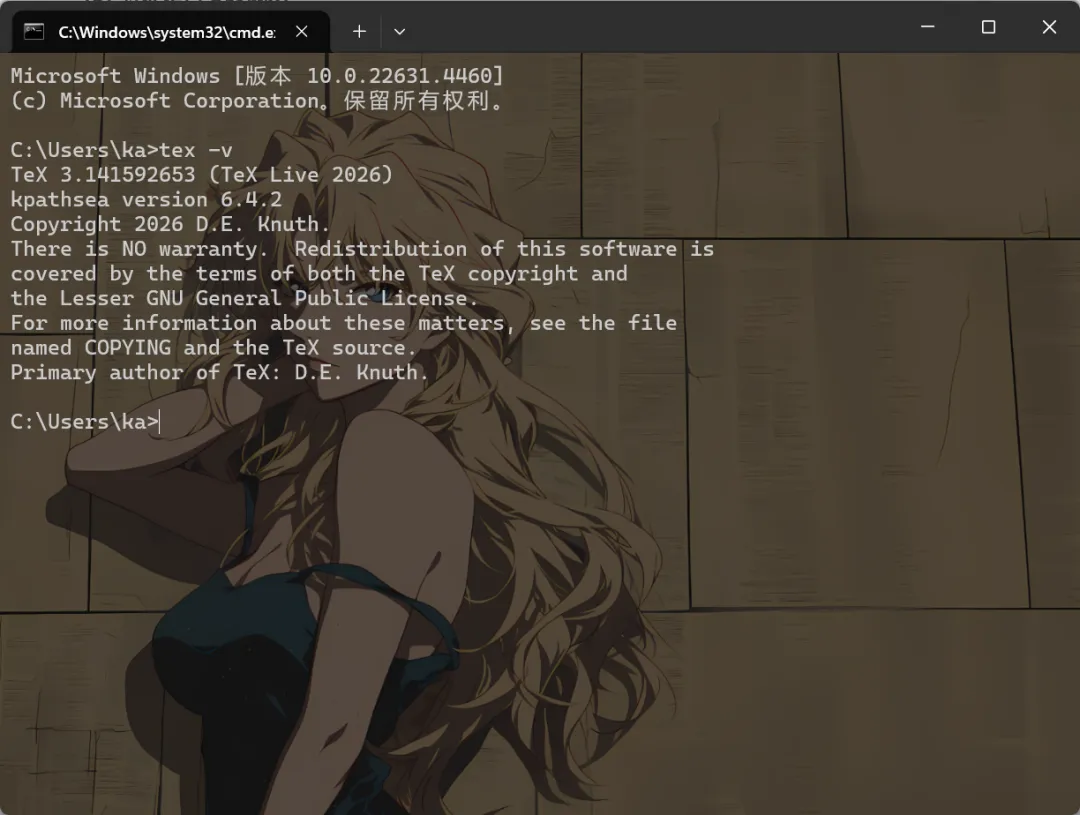Click the 'tex -v' command line

click(122, 150)
